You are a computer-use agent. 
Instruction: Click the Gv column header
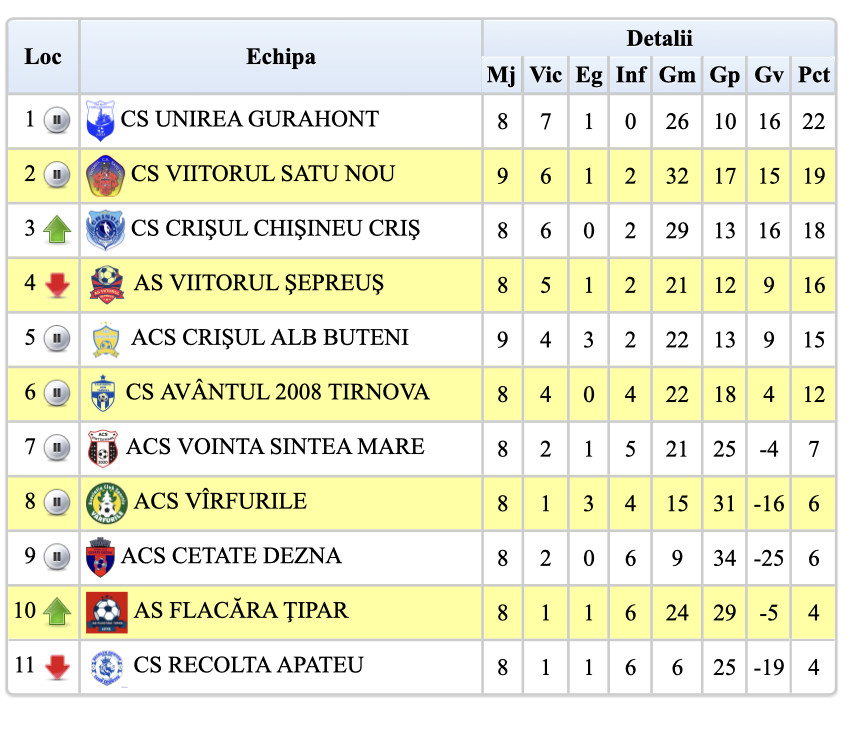[769, 75]
